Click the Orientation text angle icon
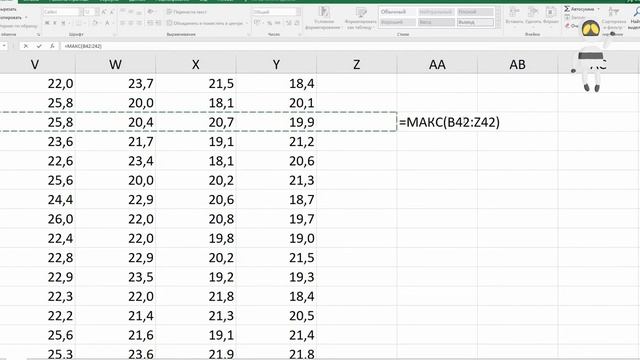 point(150,12)
